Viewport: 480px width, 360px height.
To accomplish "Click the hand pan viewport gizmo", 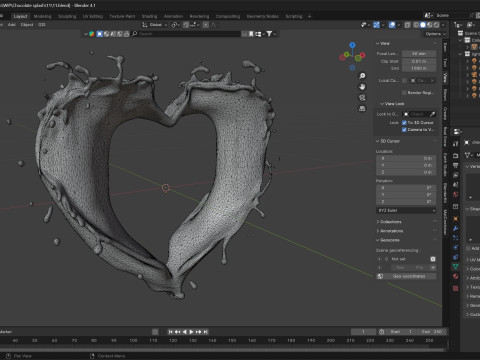I will coord(362,87).
